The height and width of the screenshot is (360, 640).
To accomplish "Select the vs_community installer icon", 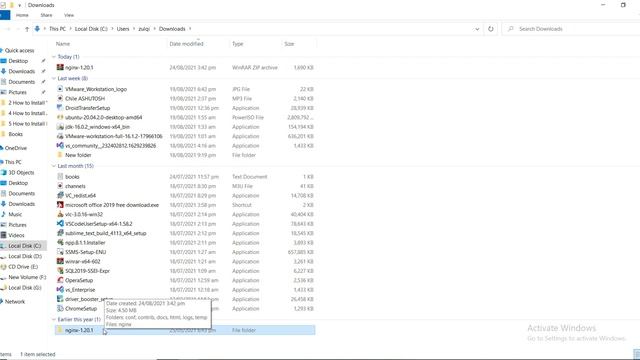I will pos(60,146).
